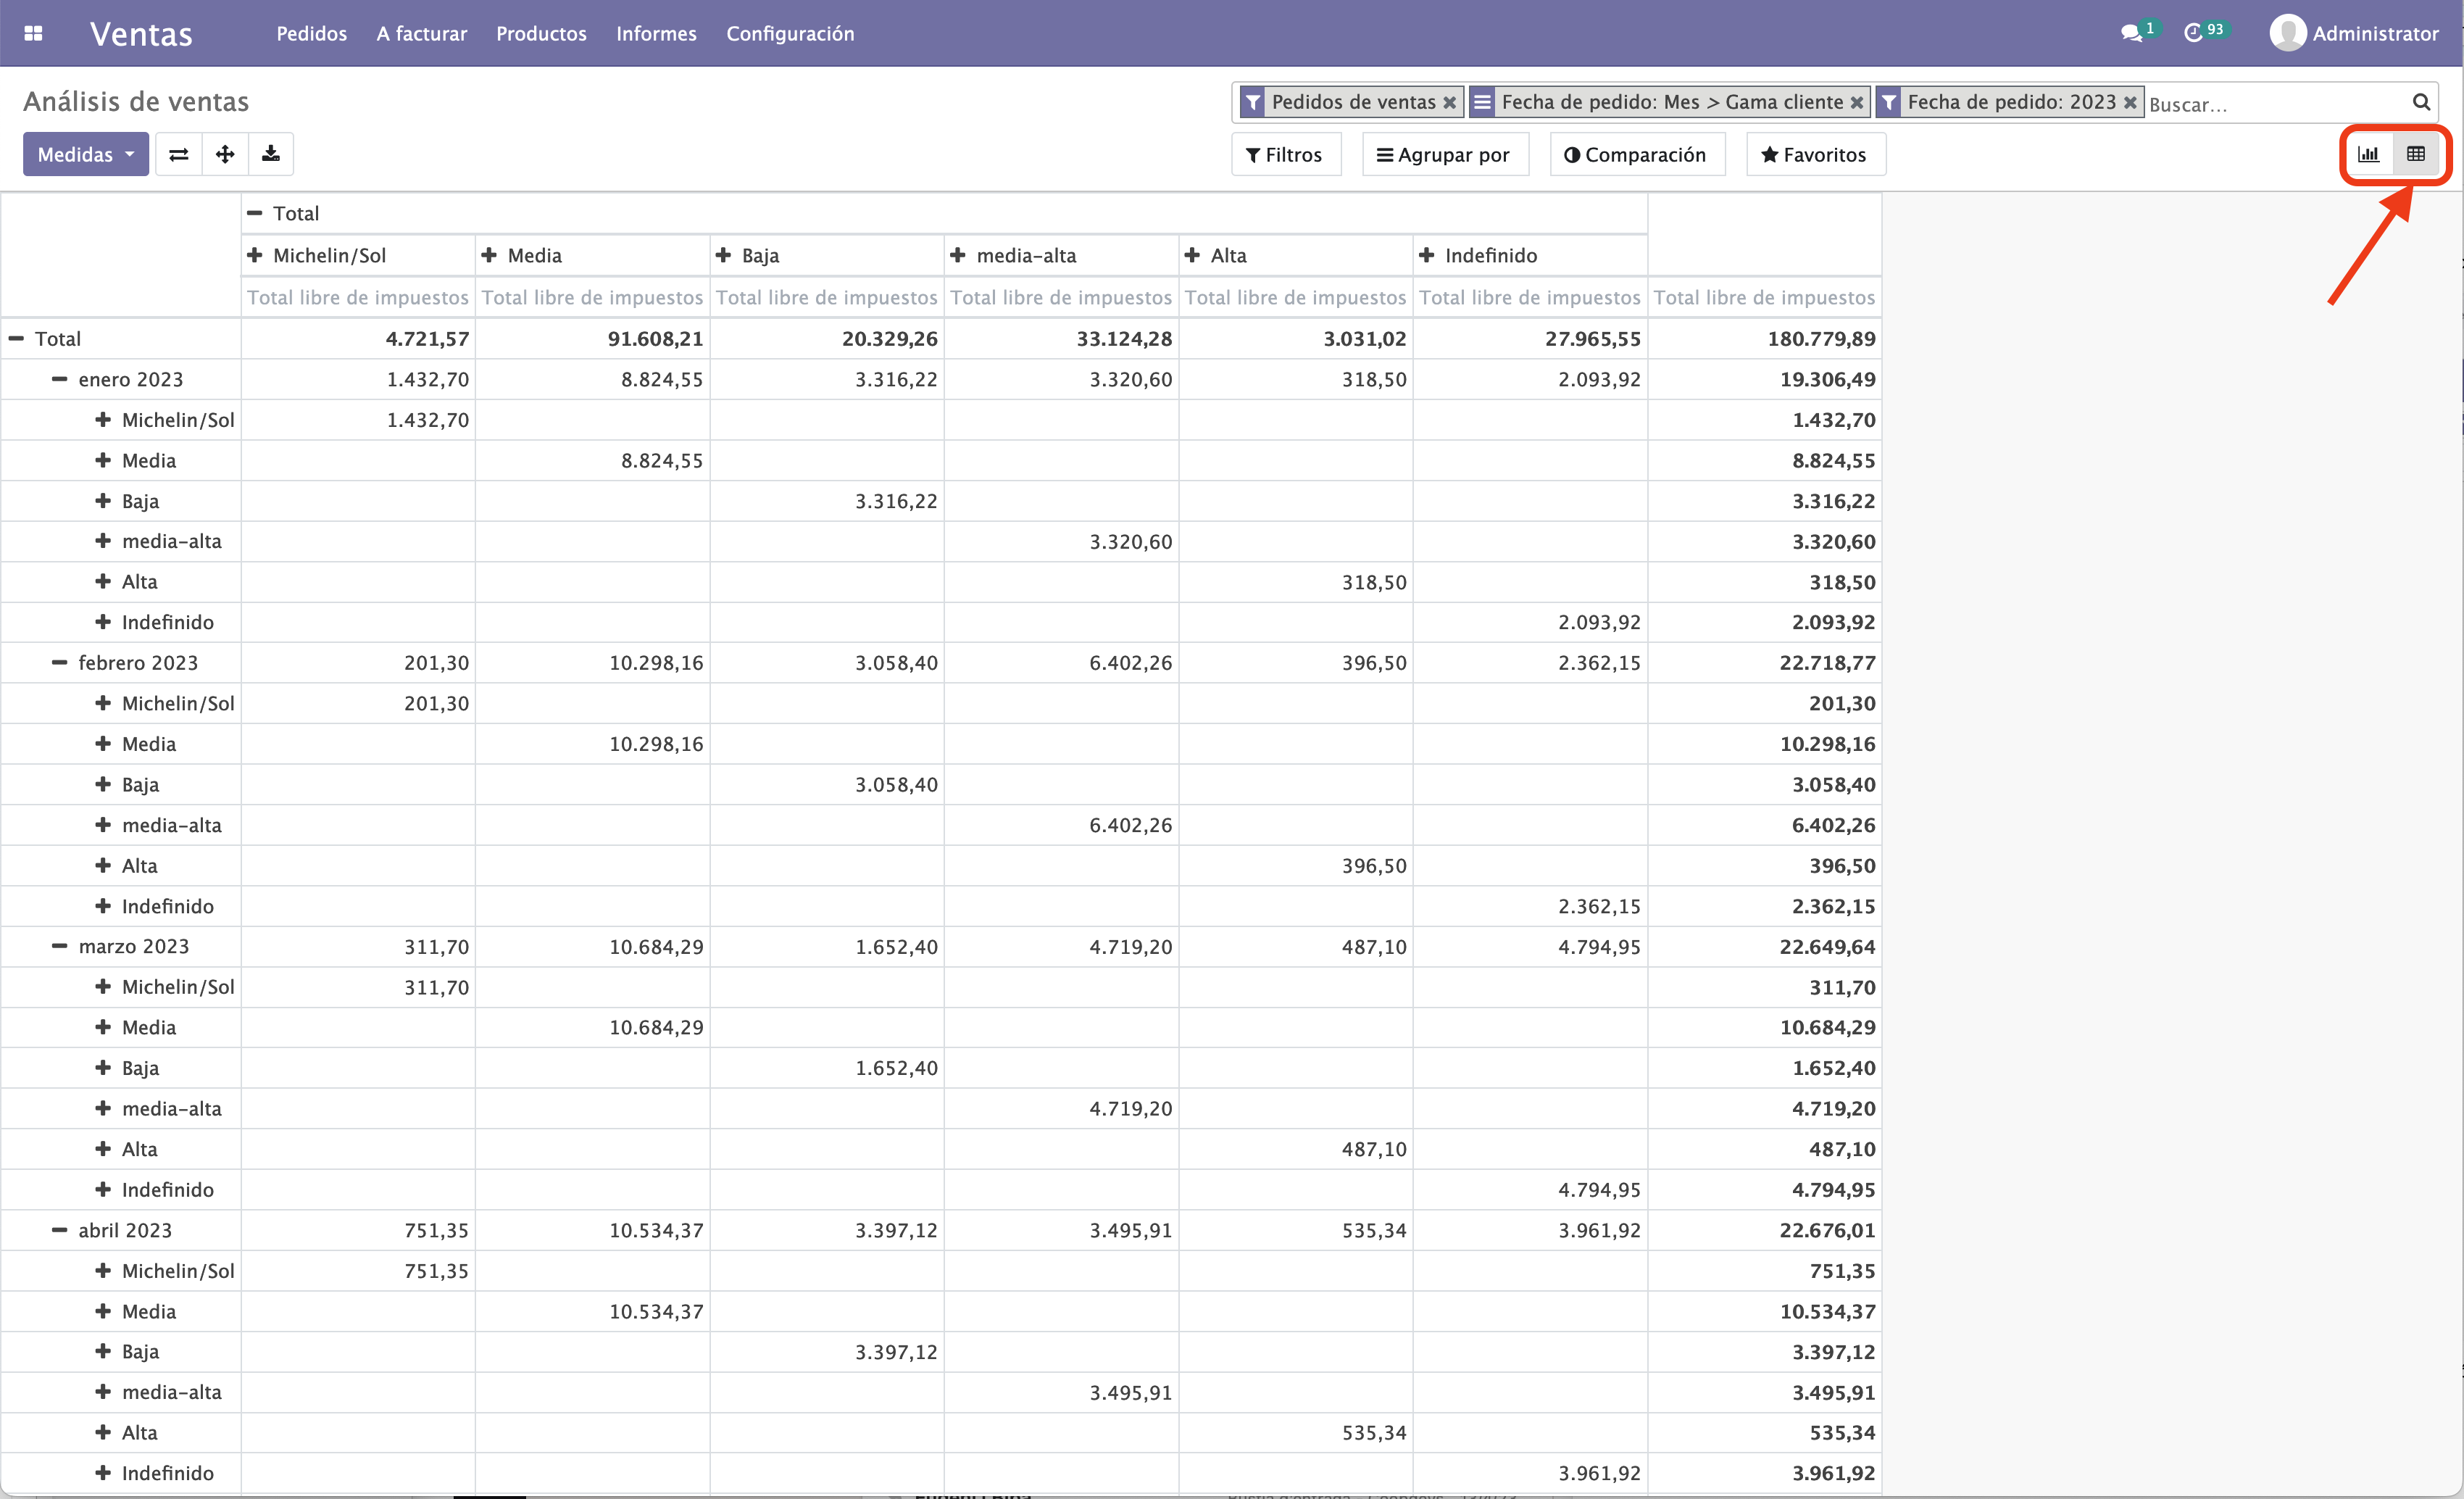Expand Alta under febrero 2023
Screen dimensions: 2464x1499
point(121,865)
